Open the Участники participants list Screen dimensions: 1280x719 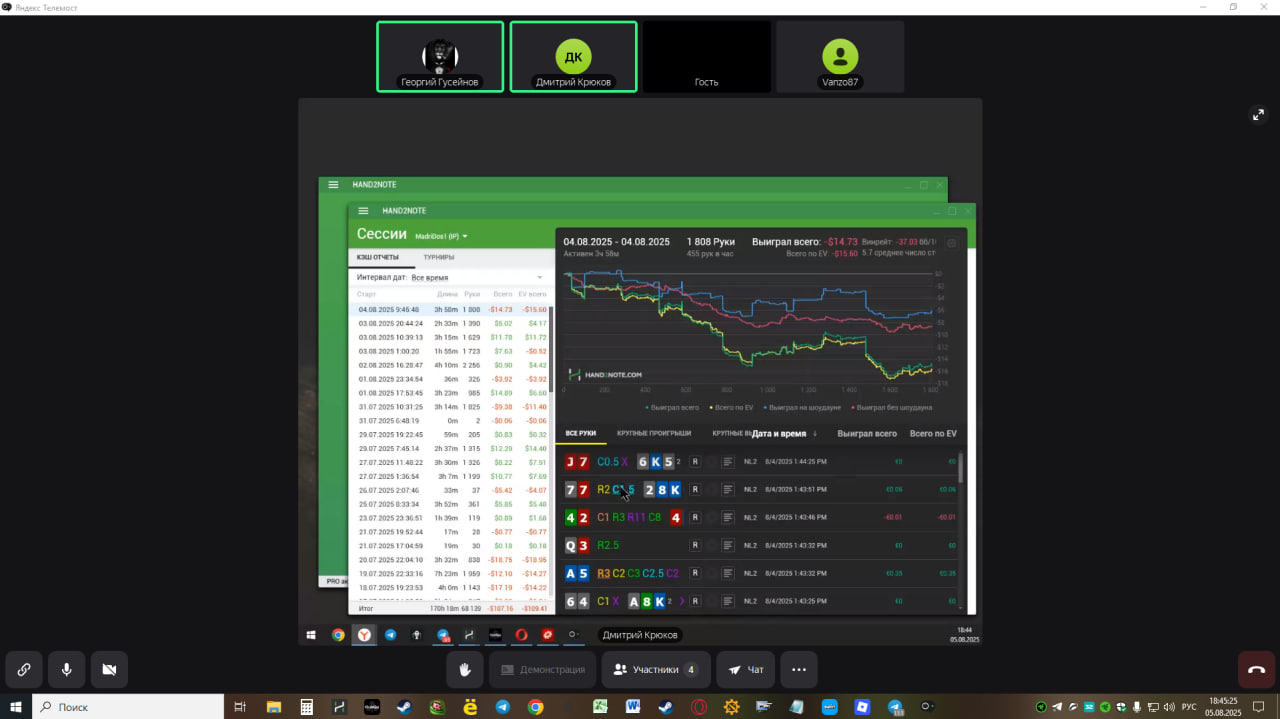656,670
